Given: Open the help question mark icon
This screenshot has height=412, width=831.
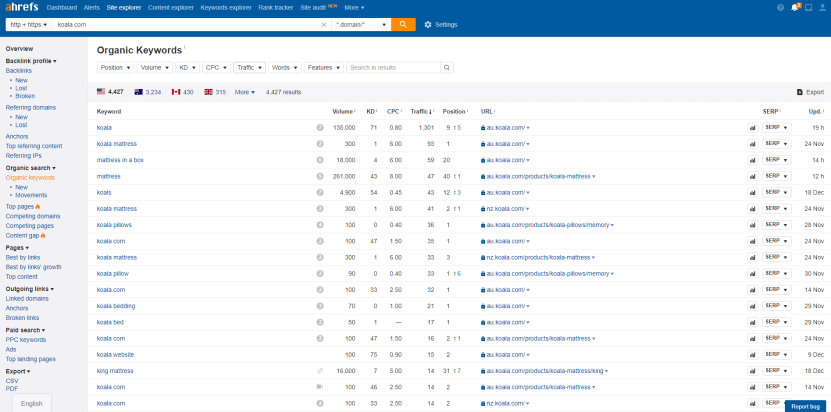Looking at the screenshot, I should pos(780,7).
